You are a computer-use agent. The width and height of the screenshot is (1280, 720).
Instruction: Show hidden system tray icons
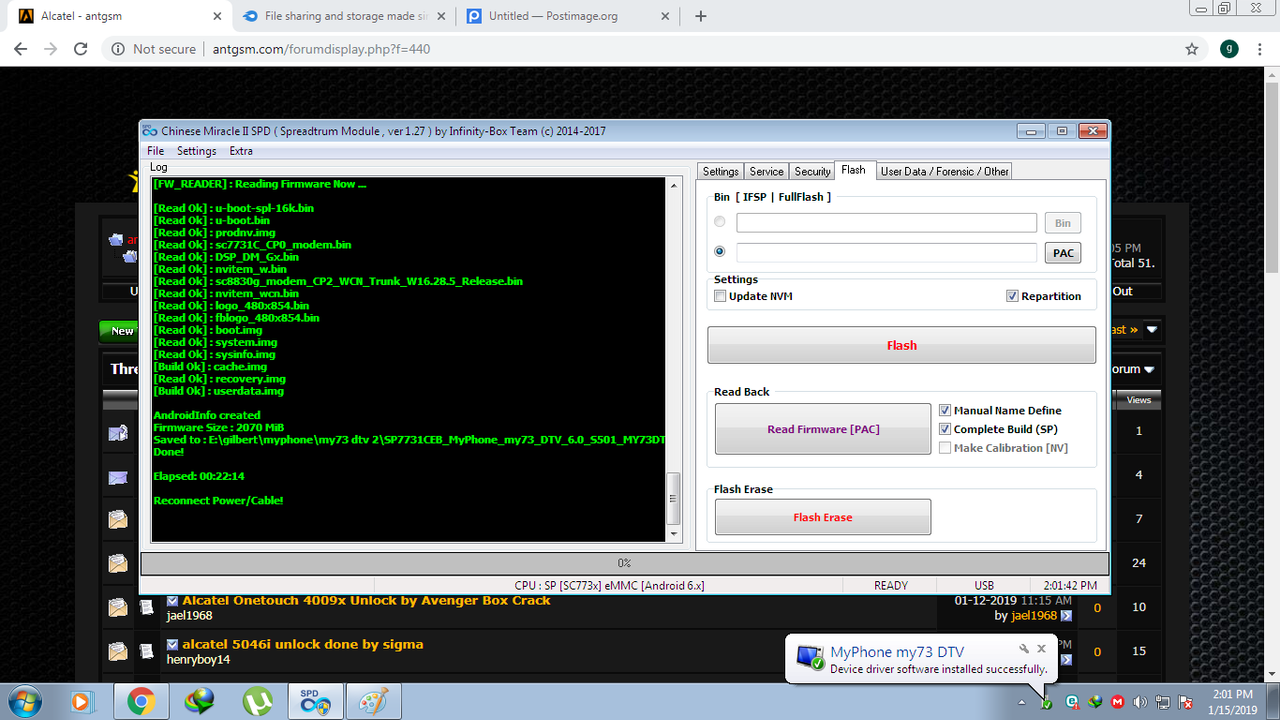pos(1021,702)
